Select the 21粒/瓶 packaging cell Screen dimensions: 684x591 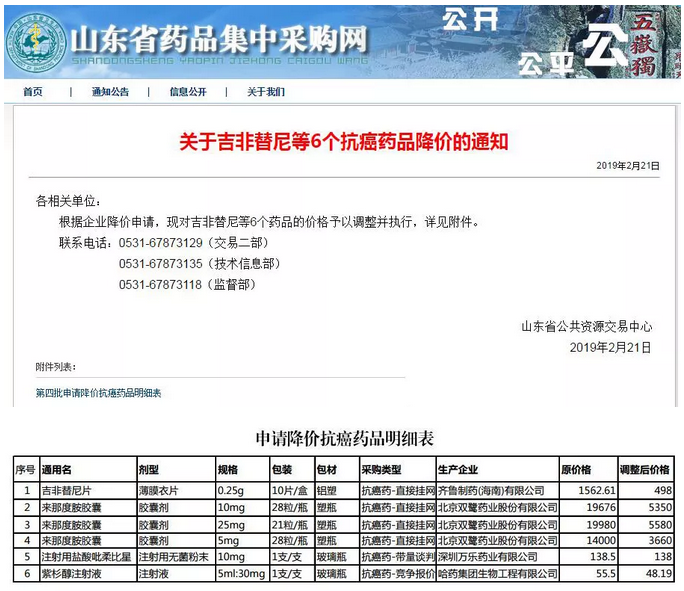pyautogui.click(x=292, y=524)
